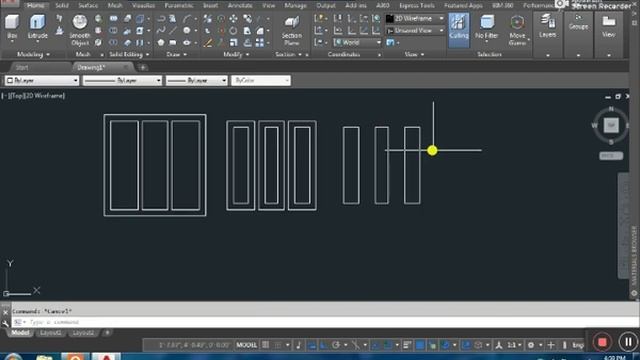Switch to the Surface ribbon tab
The width and height of the screenshot is (640, 360).
(88, 6)
